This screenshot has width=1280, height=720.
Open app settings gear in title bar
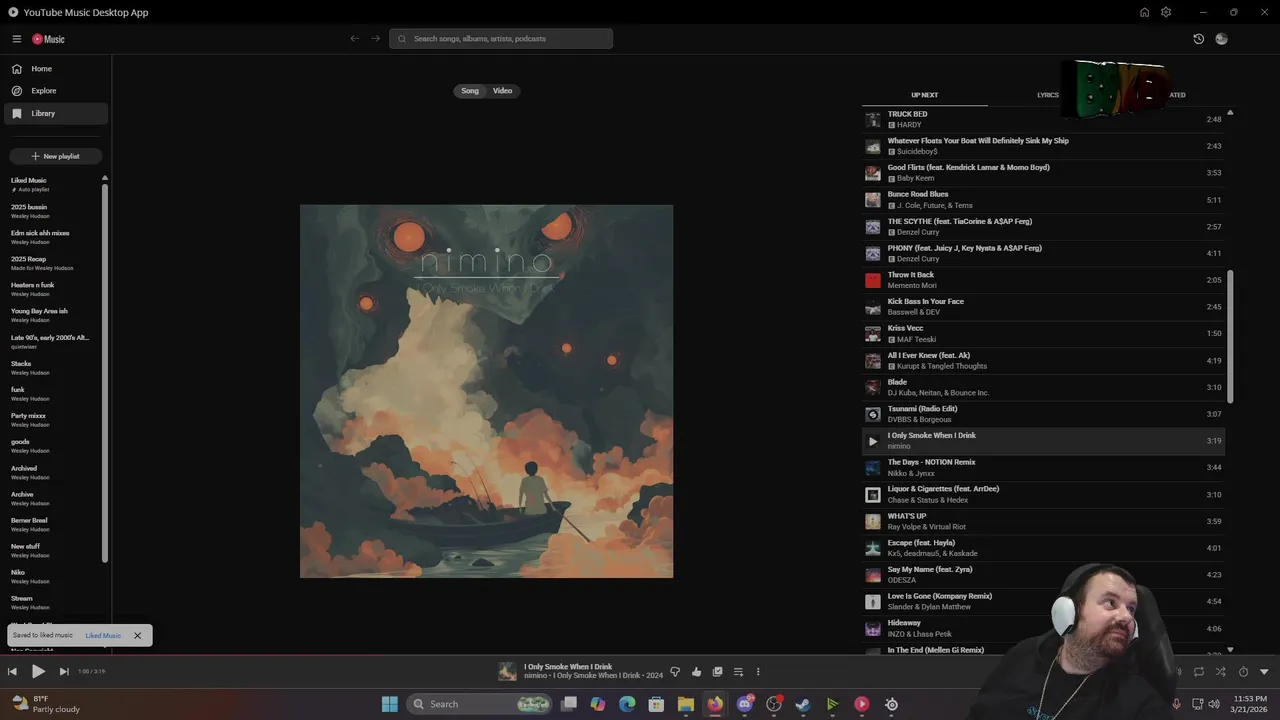point(1166,12)
